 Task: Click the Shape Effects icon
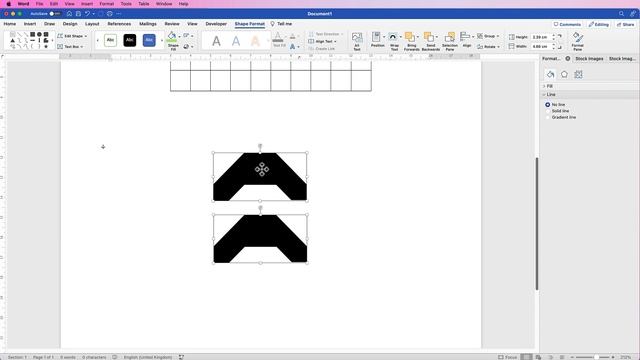pyautogui.click(x=187, y=47)
